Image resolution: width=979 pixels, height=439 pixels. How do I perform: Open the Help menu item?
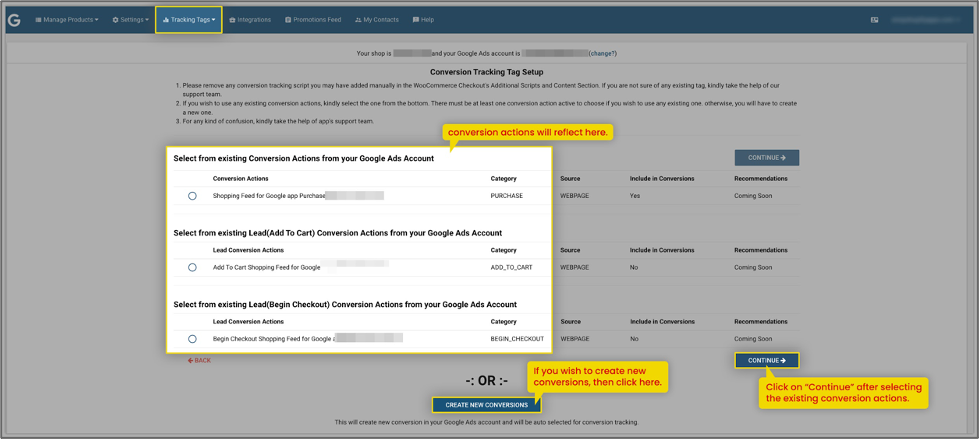pos(423,20)
